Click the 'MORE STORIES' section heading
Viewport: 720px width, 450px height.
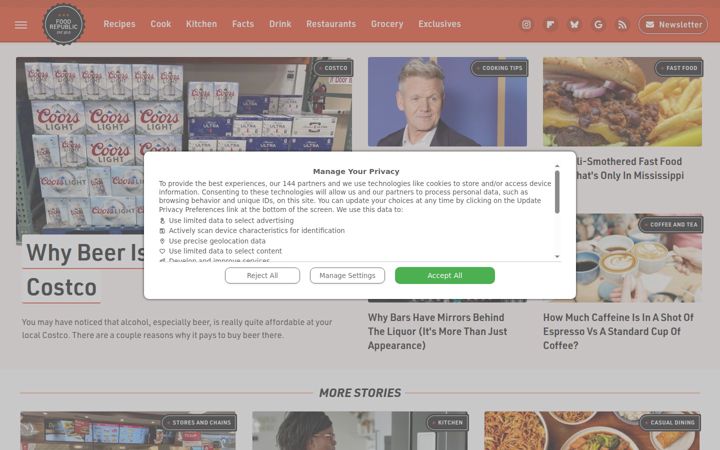click(360, 393)
